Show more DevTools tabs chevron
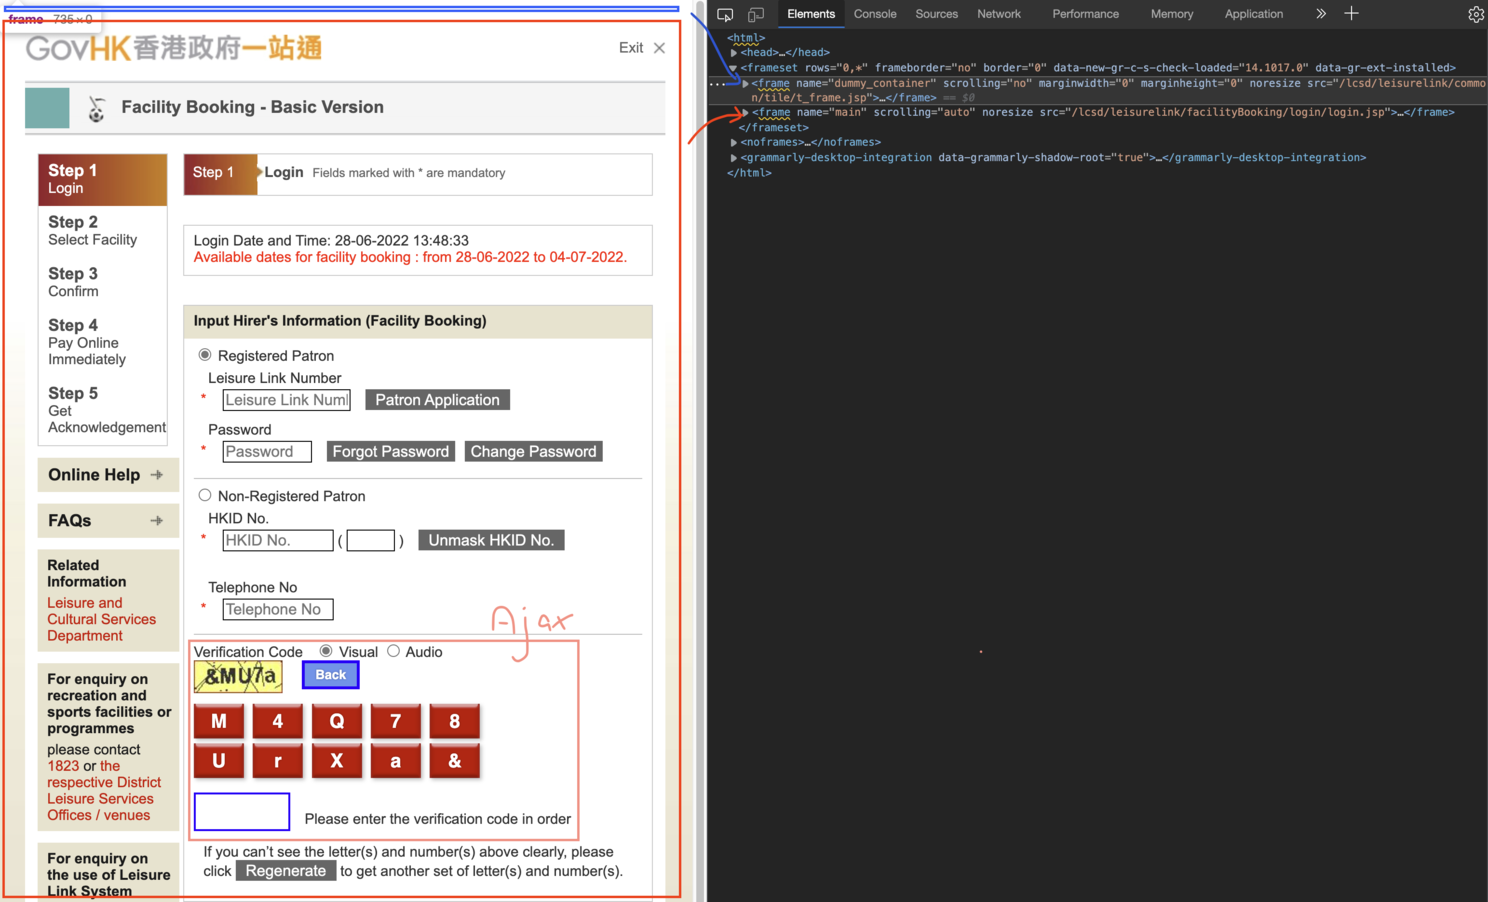This screenshot has width=1488, height=902. pos(1321,14)
